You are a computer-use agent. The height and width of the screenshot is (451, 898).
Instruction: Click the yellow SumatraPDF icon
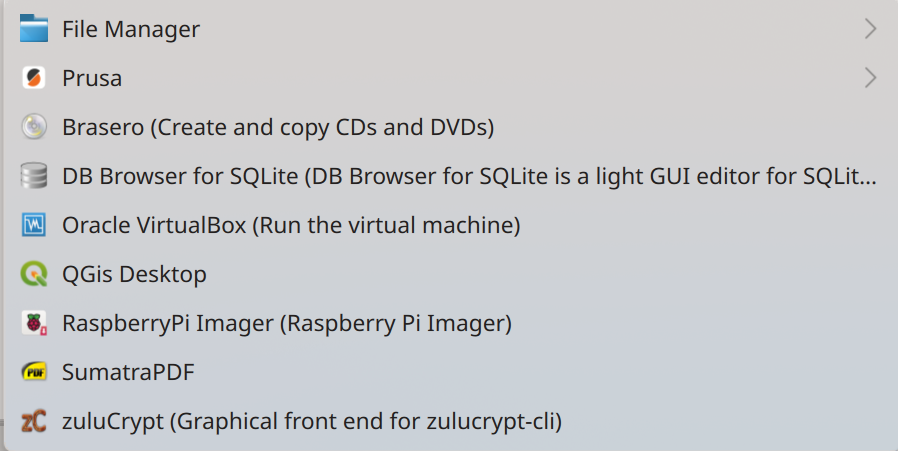click(34, 372)
